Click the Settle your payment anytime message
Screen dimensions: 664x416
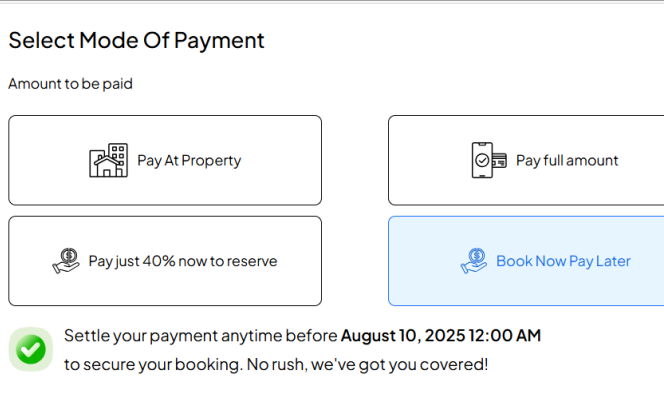(200, 335)
